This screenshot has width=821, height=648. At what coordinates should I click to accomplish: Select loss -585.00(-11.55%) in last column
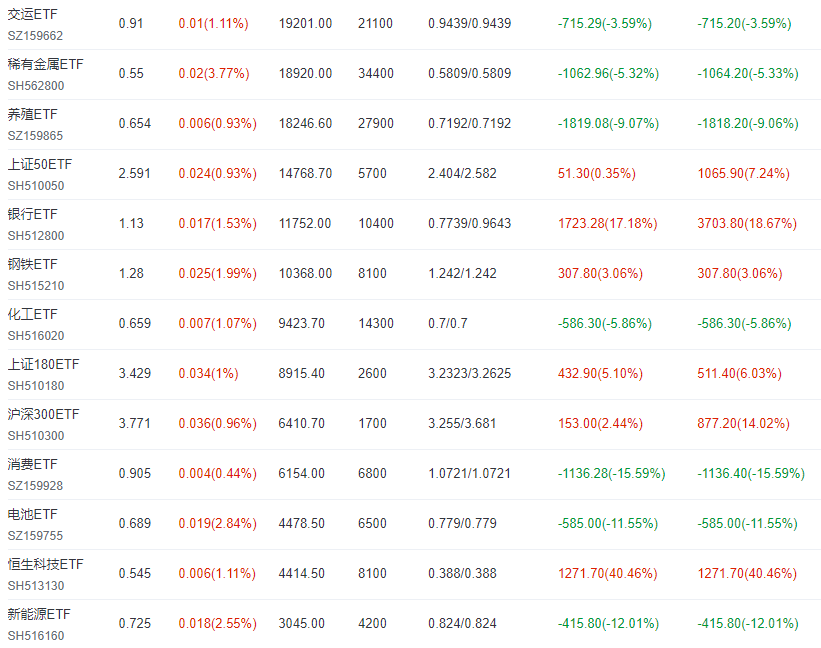747,523
